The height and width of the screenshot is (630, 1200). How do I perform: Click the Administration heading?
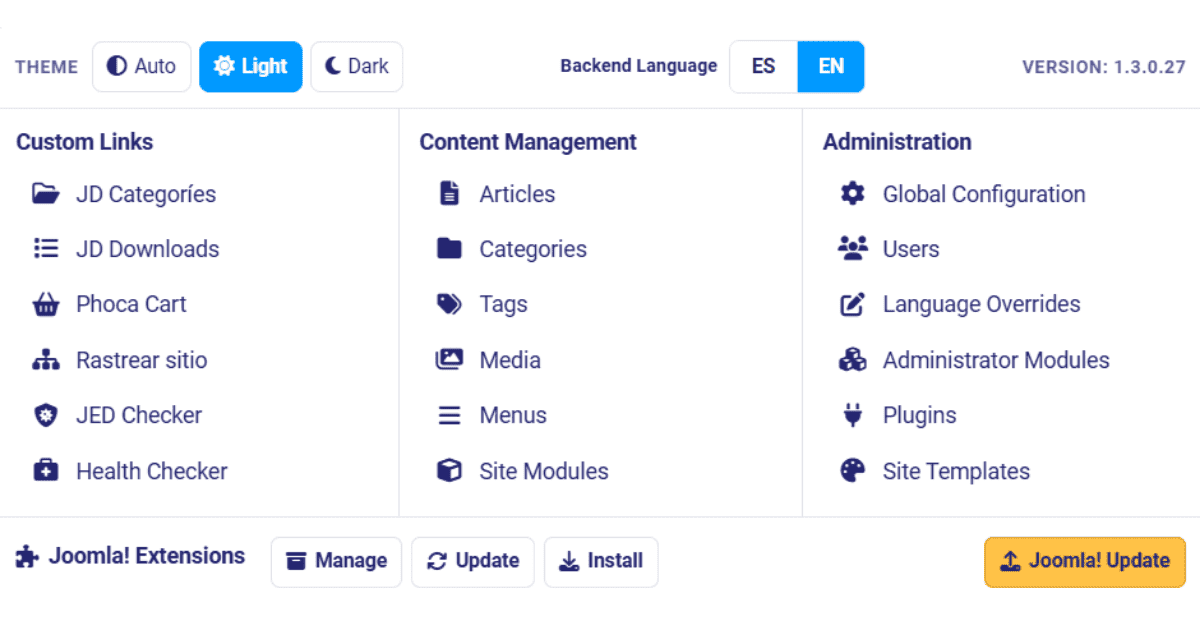click(897, 142)
